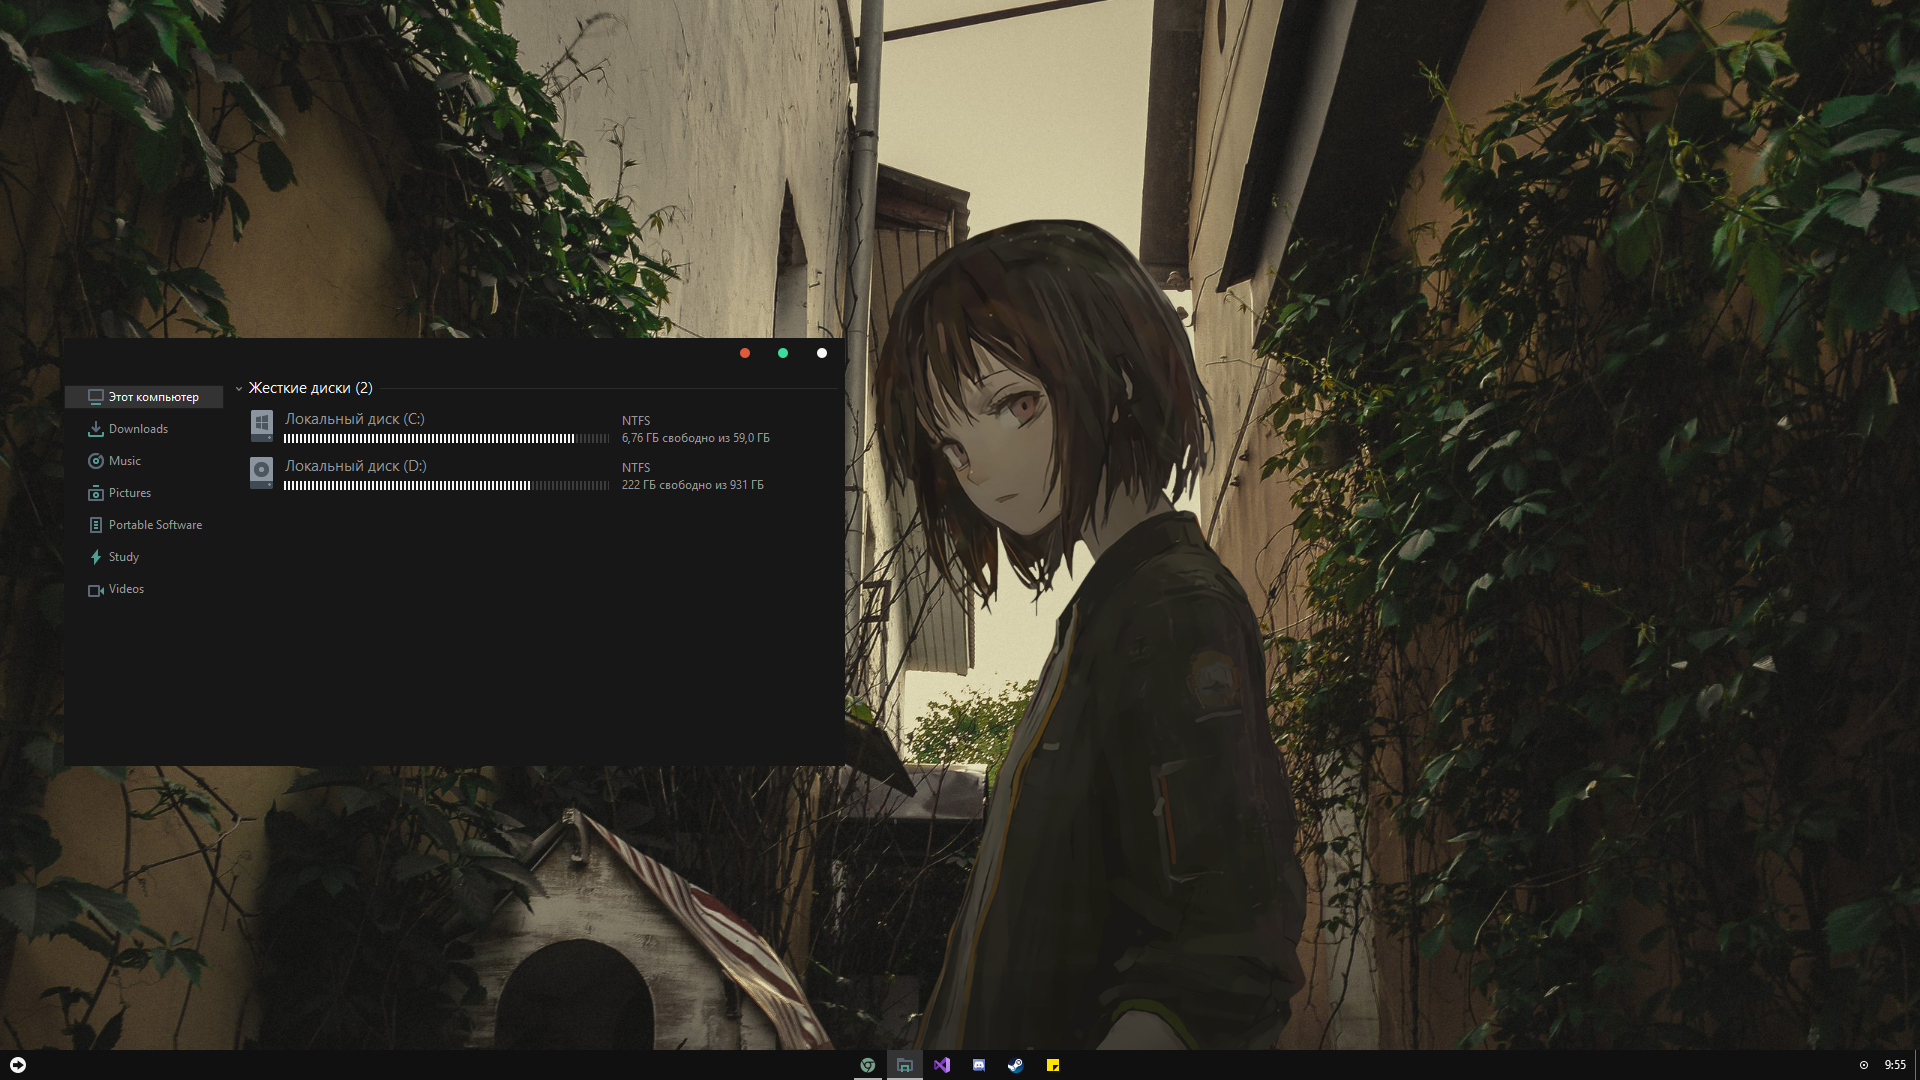Open Steam from the taskbar

[x=1015, y=1065]
